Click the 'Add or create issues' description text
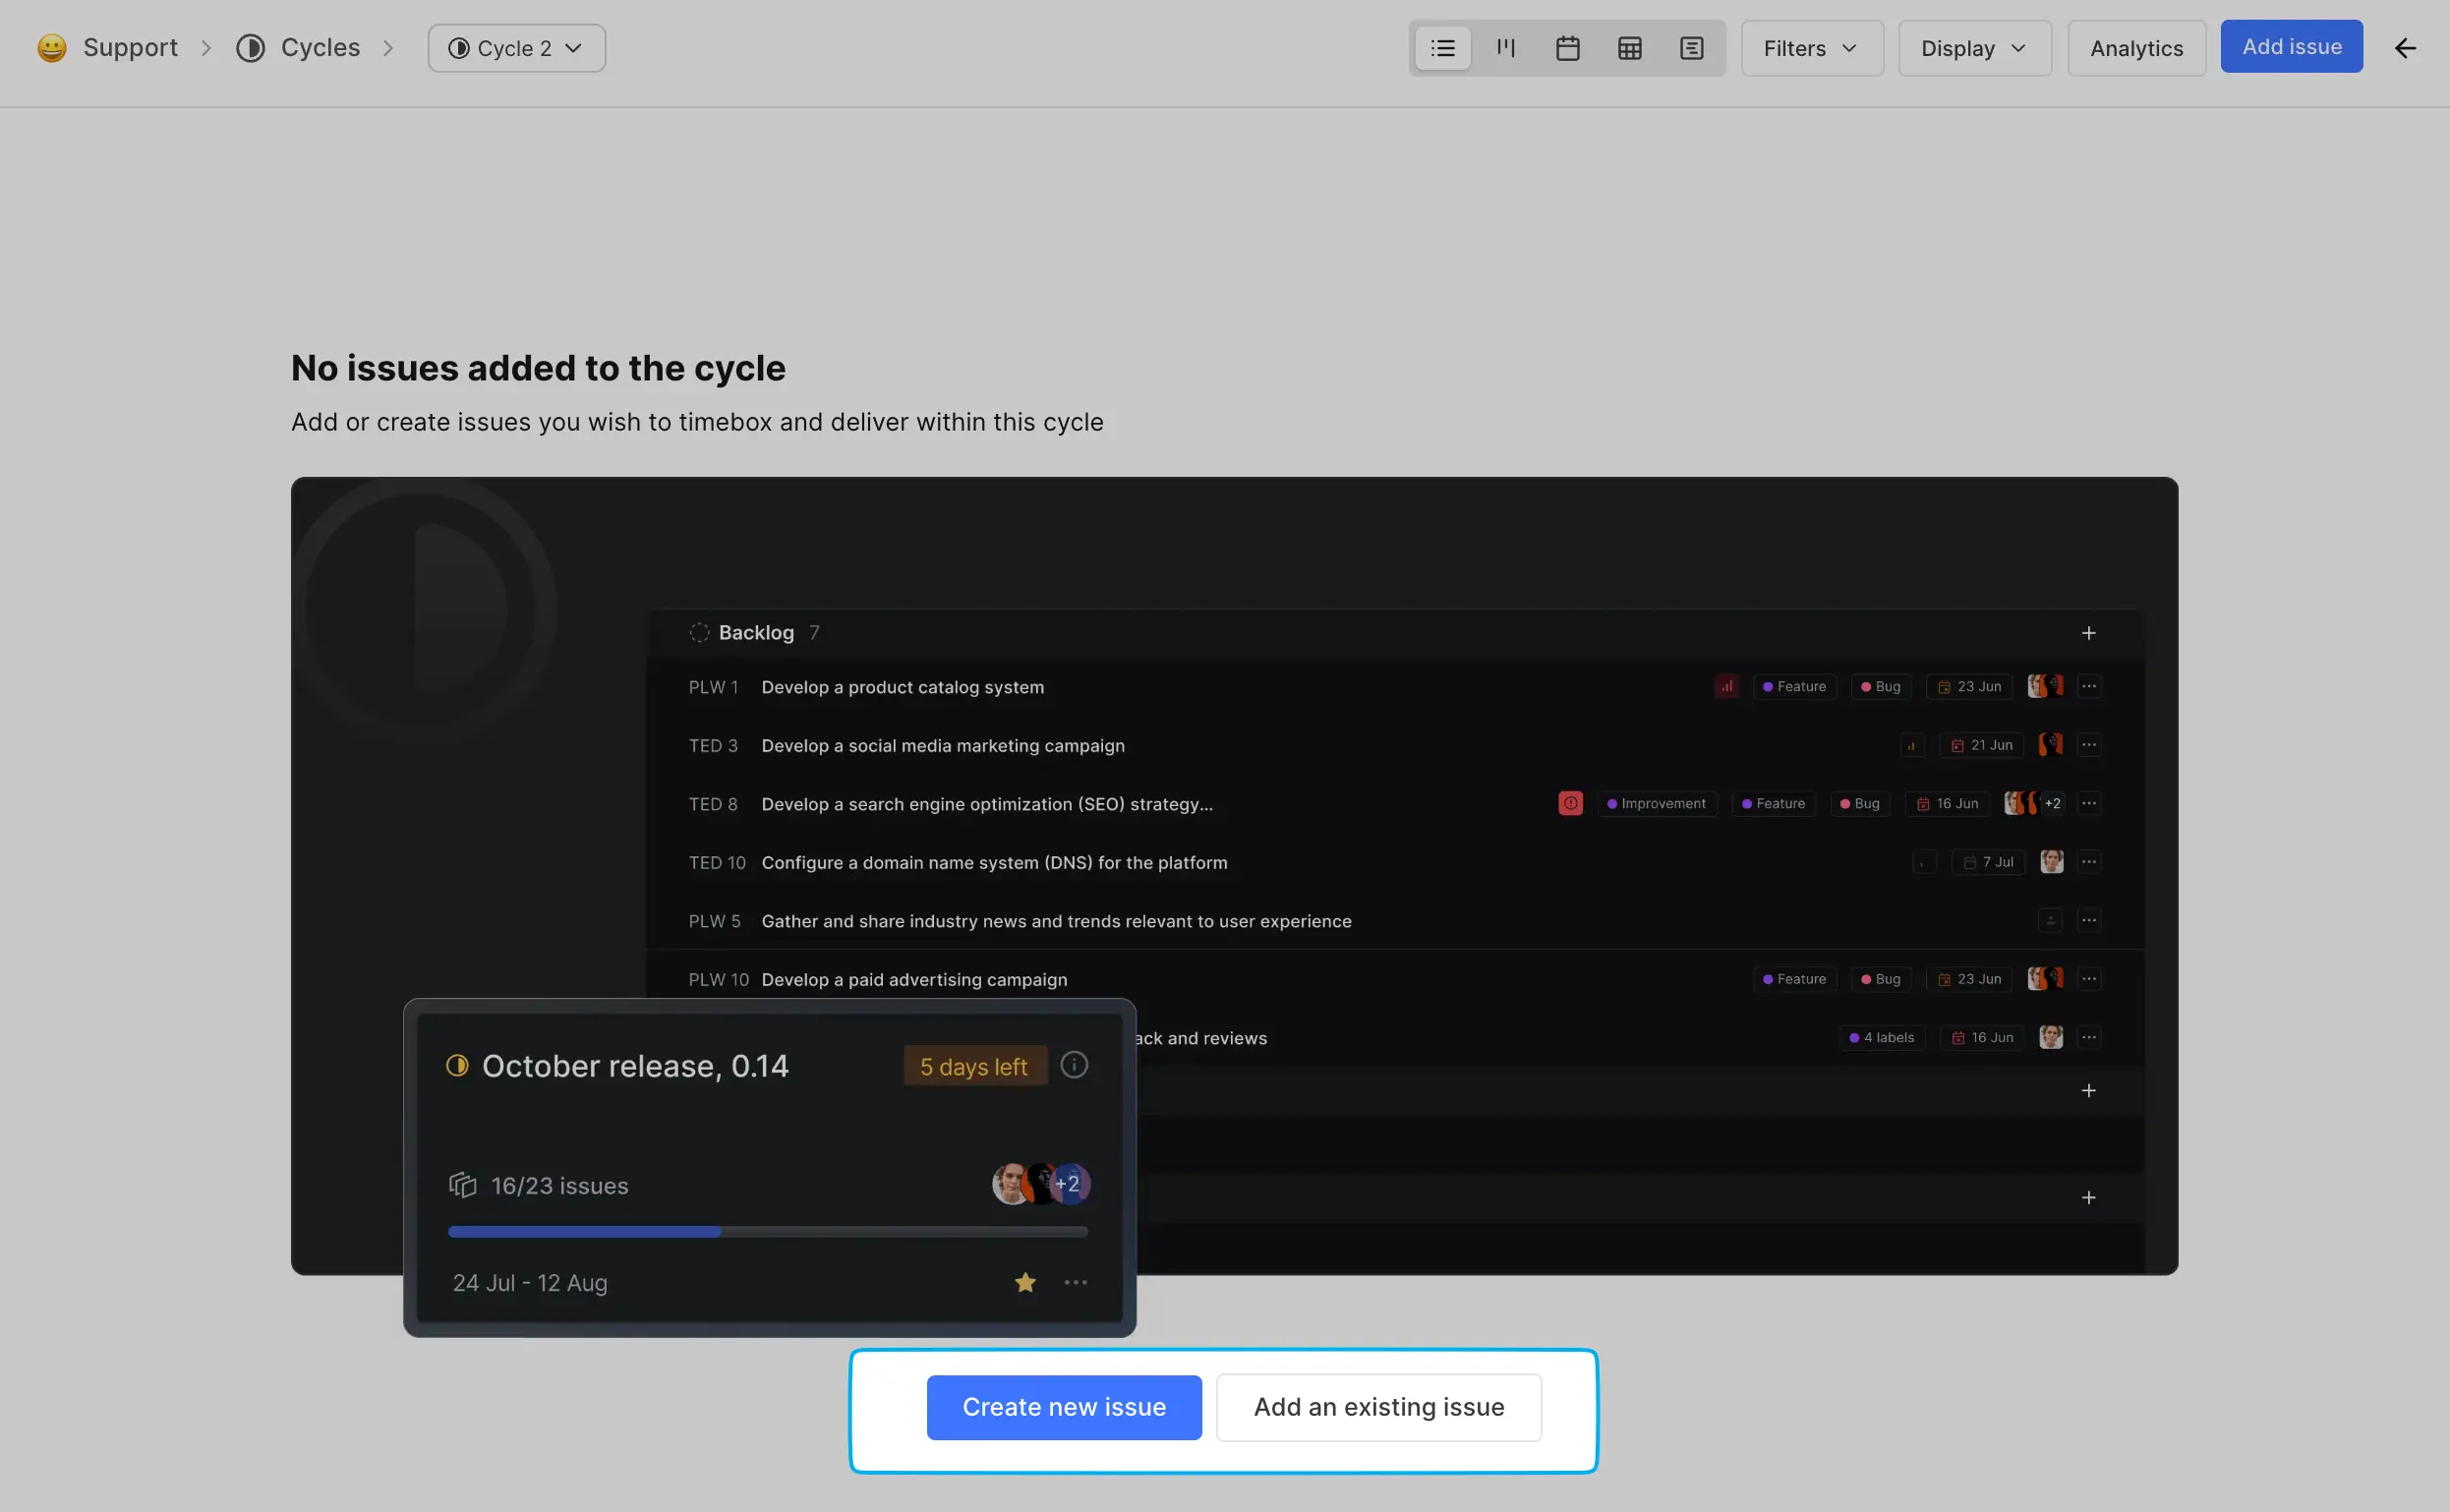This screenshot has width=2450, height=1512. 697,422
